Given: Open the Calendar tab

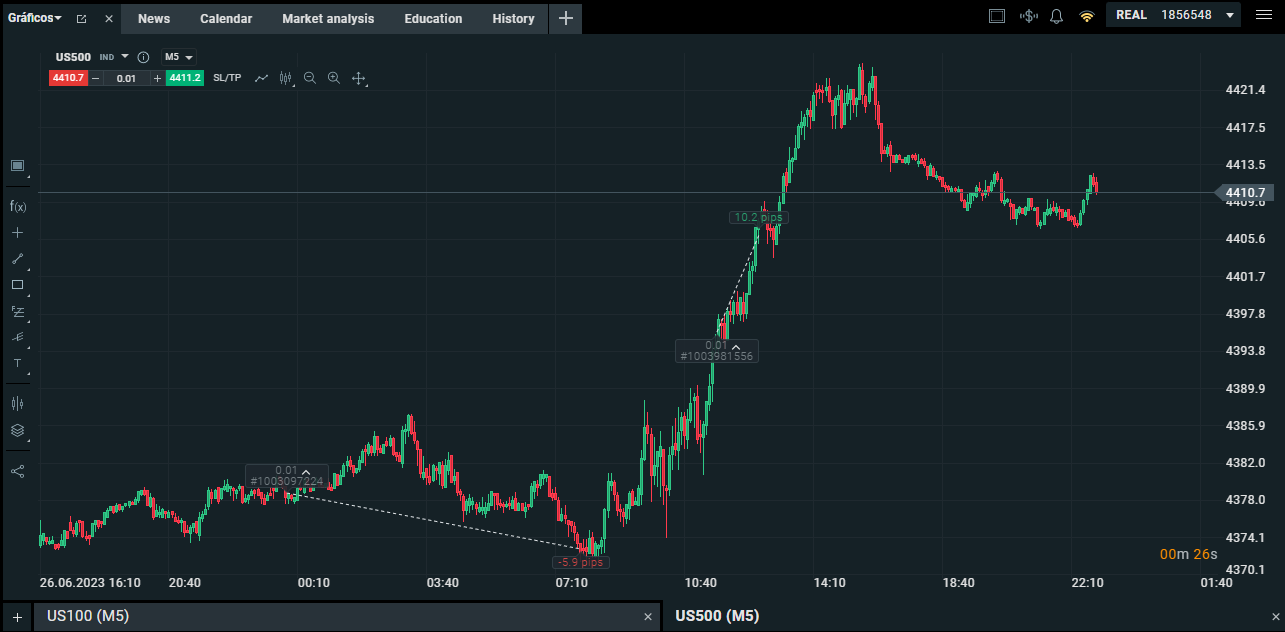Looking at the screenshot, I should pyautogui.click(x=226, y=18).
